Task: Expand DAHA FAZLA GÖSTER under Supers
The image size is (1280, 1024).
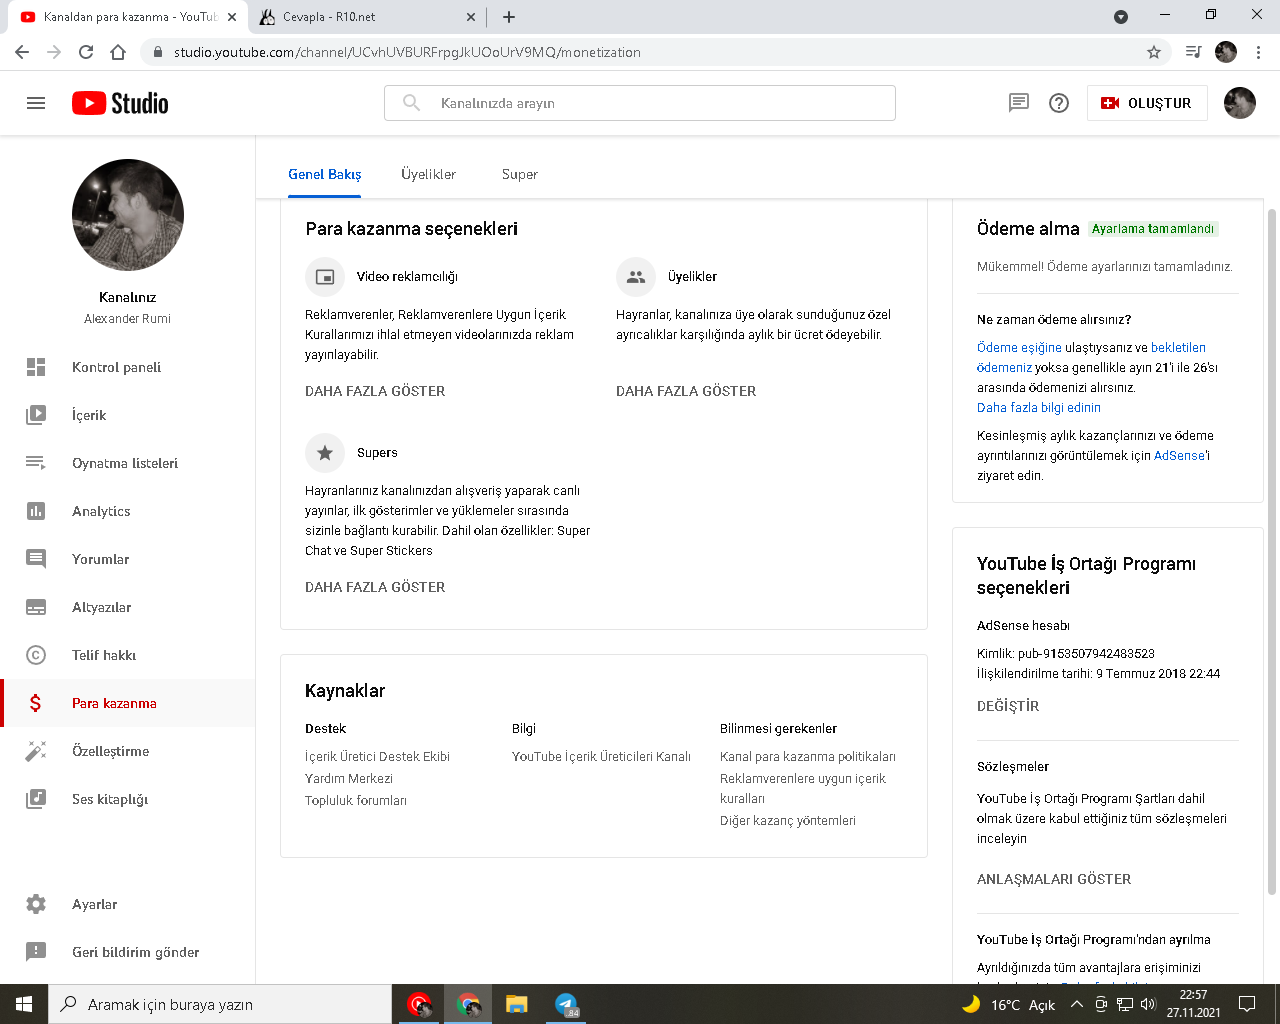Action: pos(375,587)
